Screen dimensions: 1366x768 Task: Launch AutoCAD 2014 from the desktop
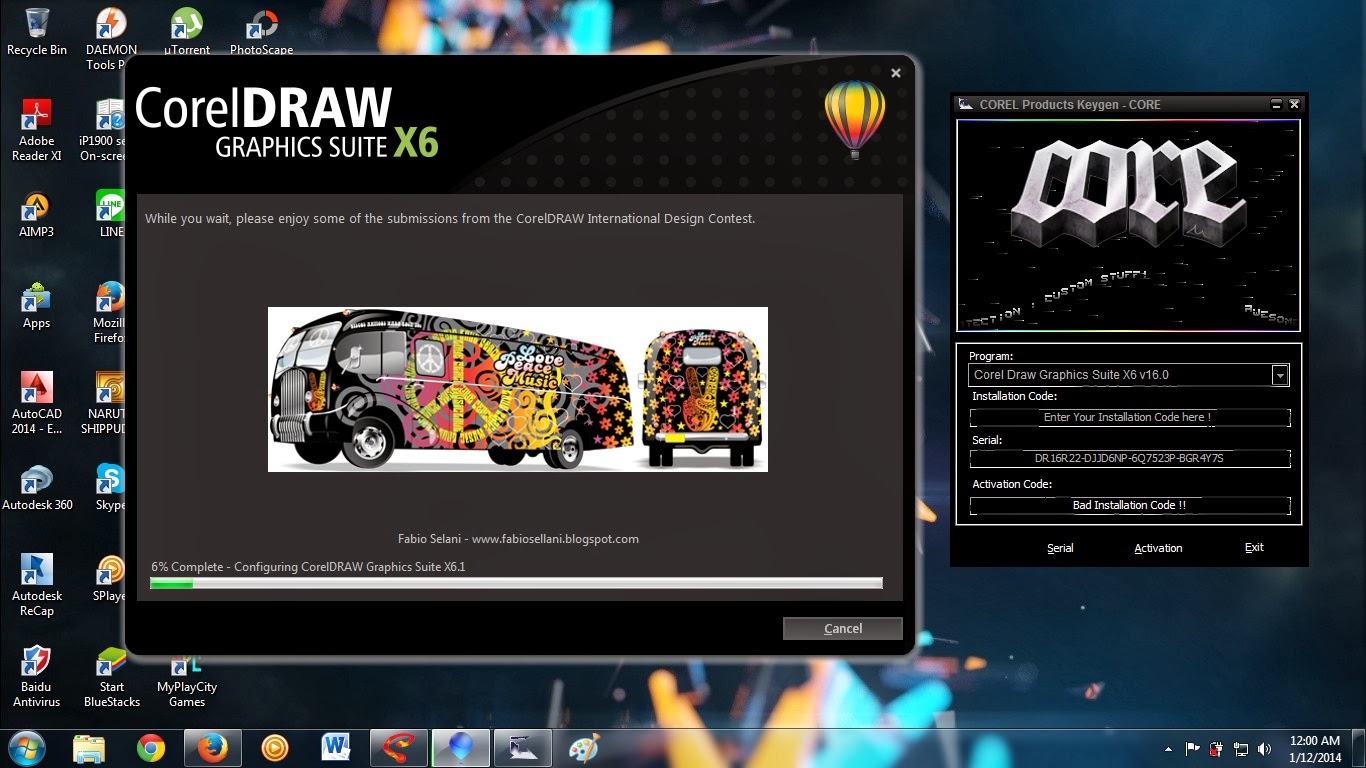(x=36, y=385)
